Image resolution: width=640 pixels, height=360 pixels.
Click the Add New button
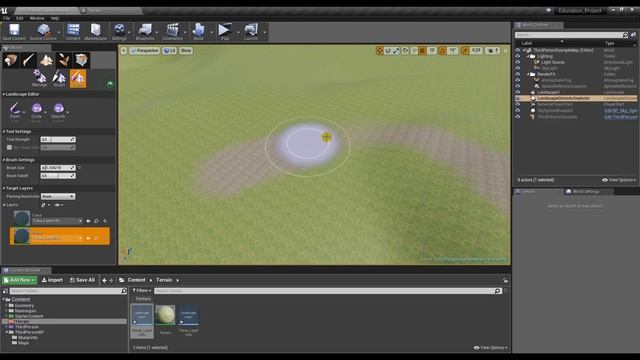click(20, 280)
